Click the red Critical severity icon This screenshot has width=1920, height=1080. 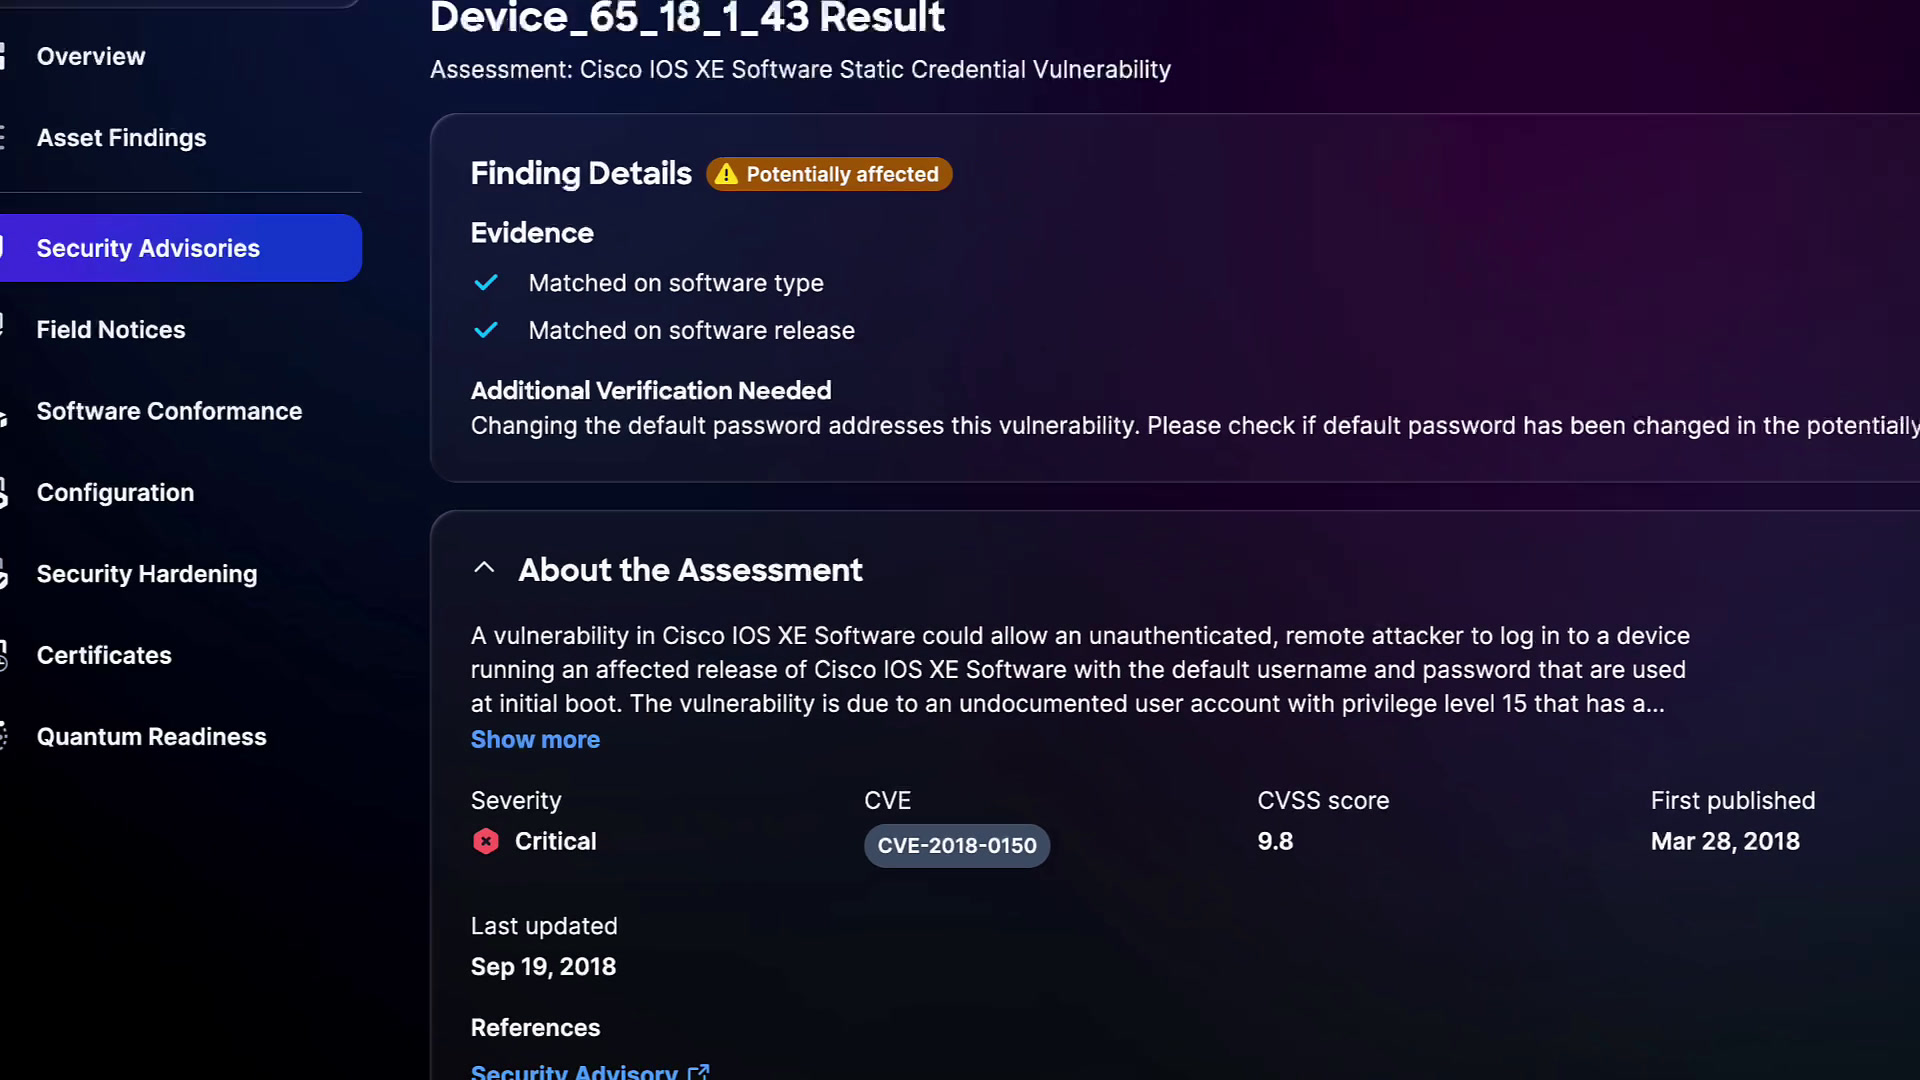tap(486, 842)
